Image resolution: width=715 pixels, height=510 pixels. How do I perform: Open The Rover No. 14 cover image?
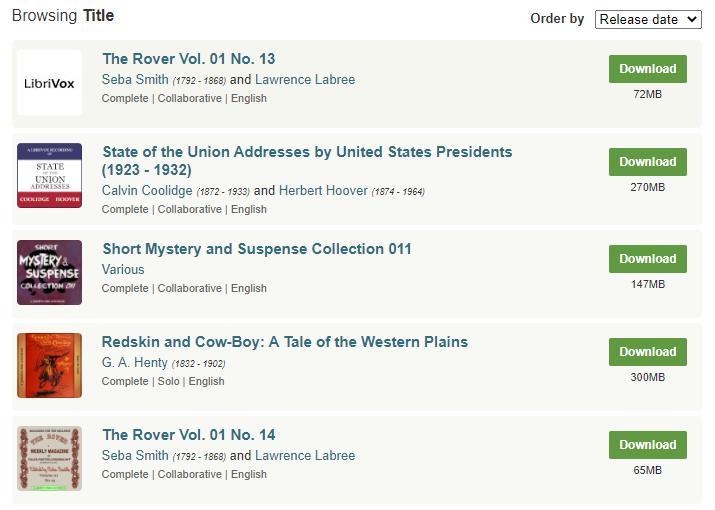coord(49,459)
